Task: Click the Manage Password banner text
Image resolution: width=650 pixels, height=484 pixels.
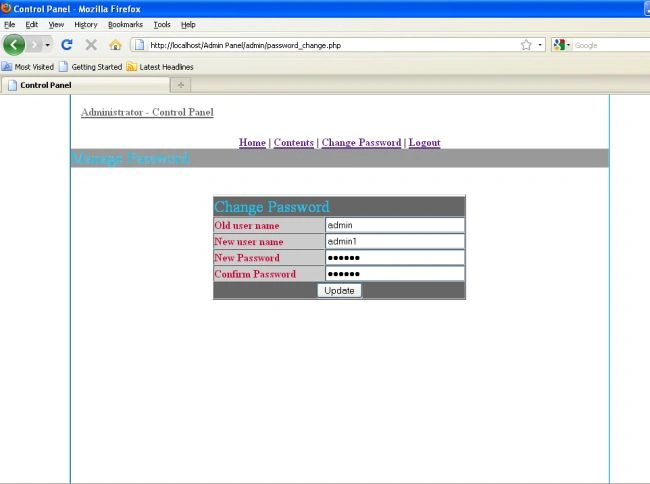Action: click(x=131, y=158)
